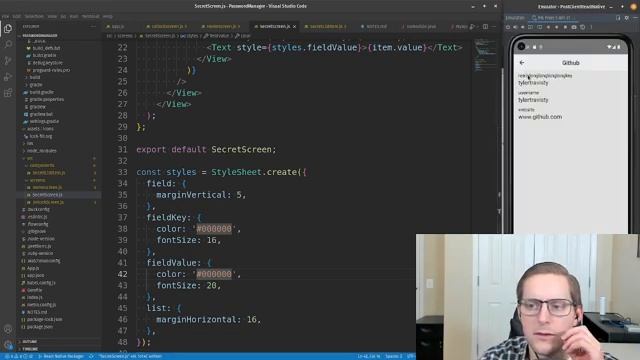
Task: Open proguard-rules.pro file
Action: [51, 70]
